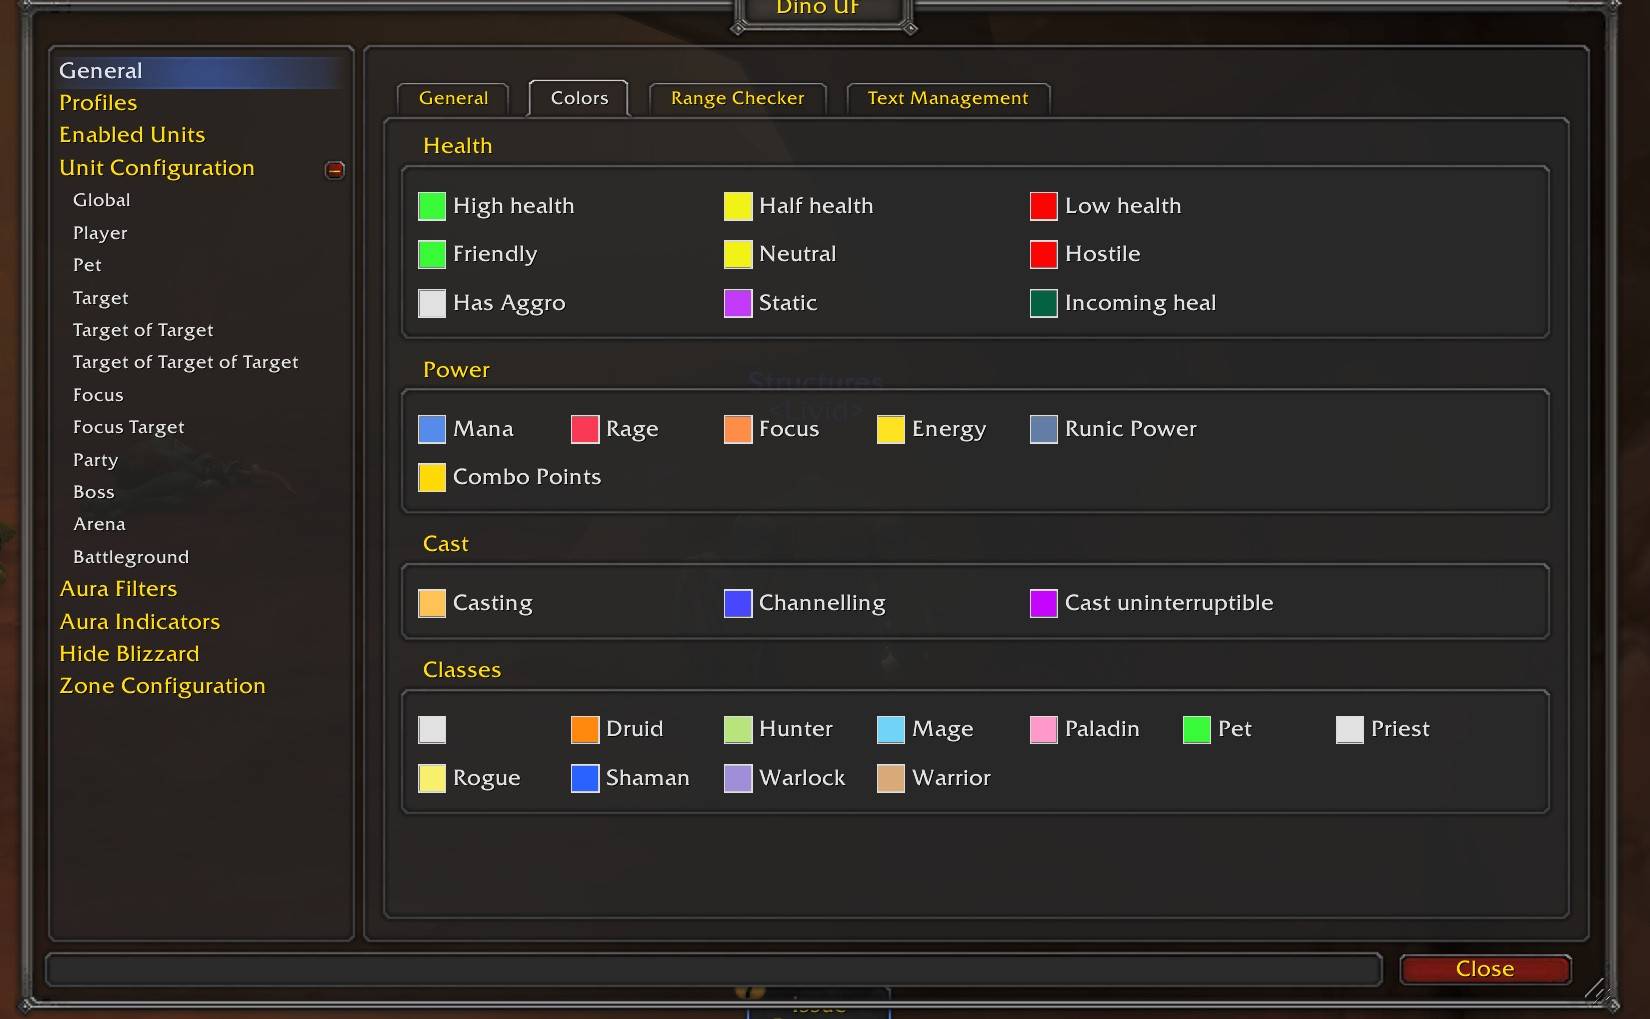
Task: Open the Range Checker tab
Action: tap(737, 98)
